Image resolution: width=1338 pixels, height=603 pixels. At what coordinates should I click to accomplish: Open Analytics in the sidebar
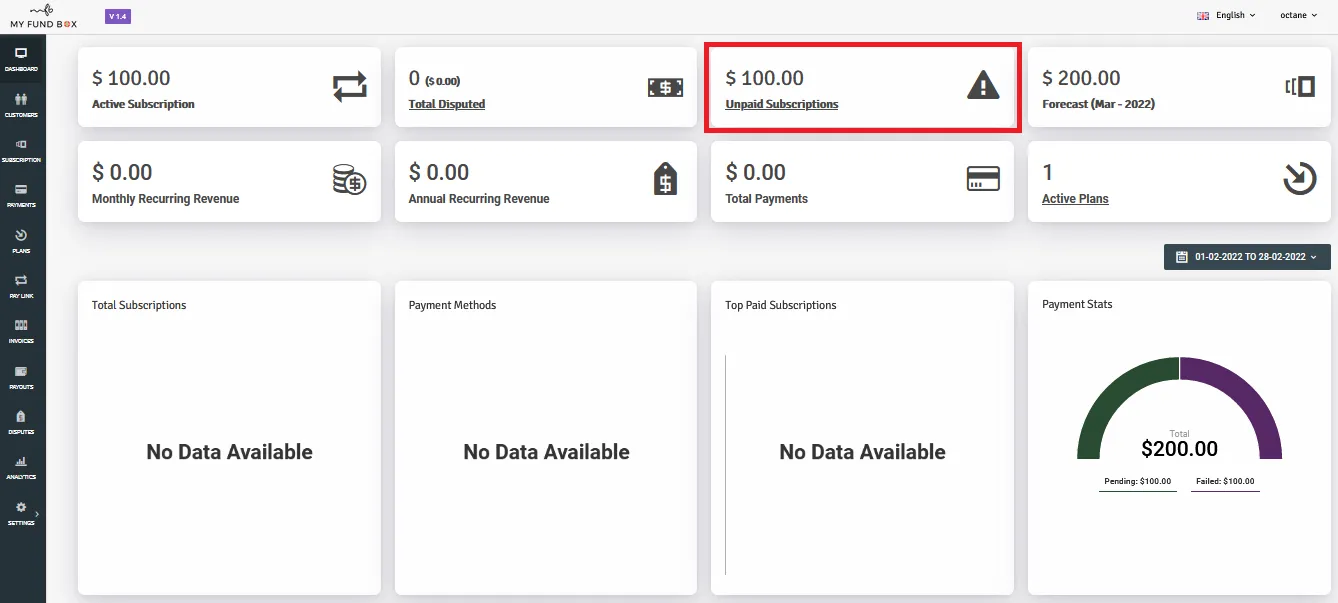[21, 467]
